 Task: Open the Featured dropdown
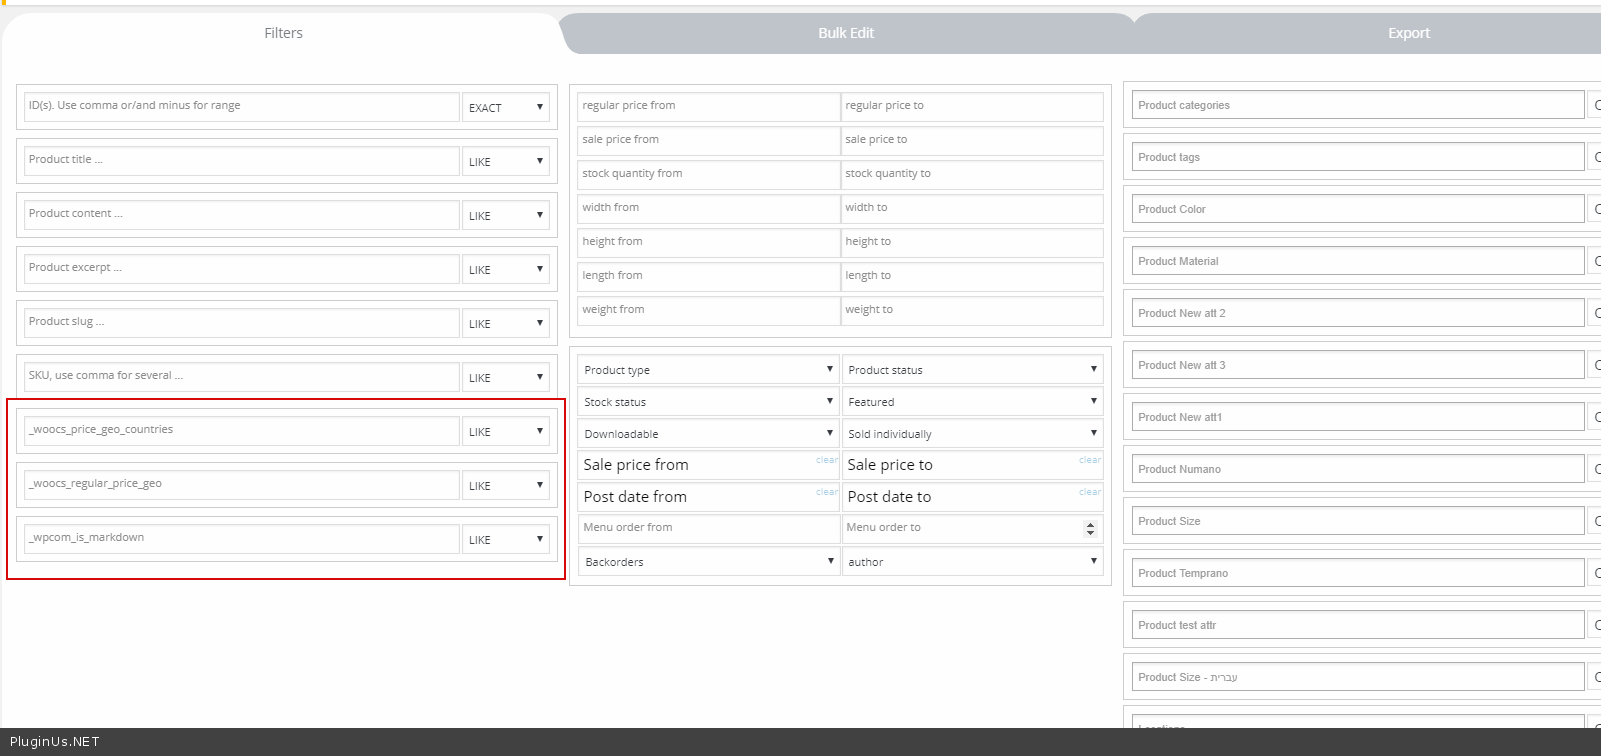(972, 402)
